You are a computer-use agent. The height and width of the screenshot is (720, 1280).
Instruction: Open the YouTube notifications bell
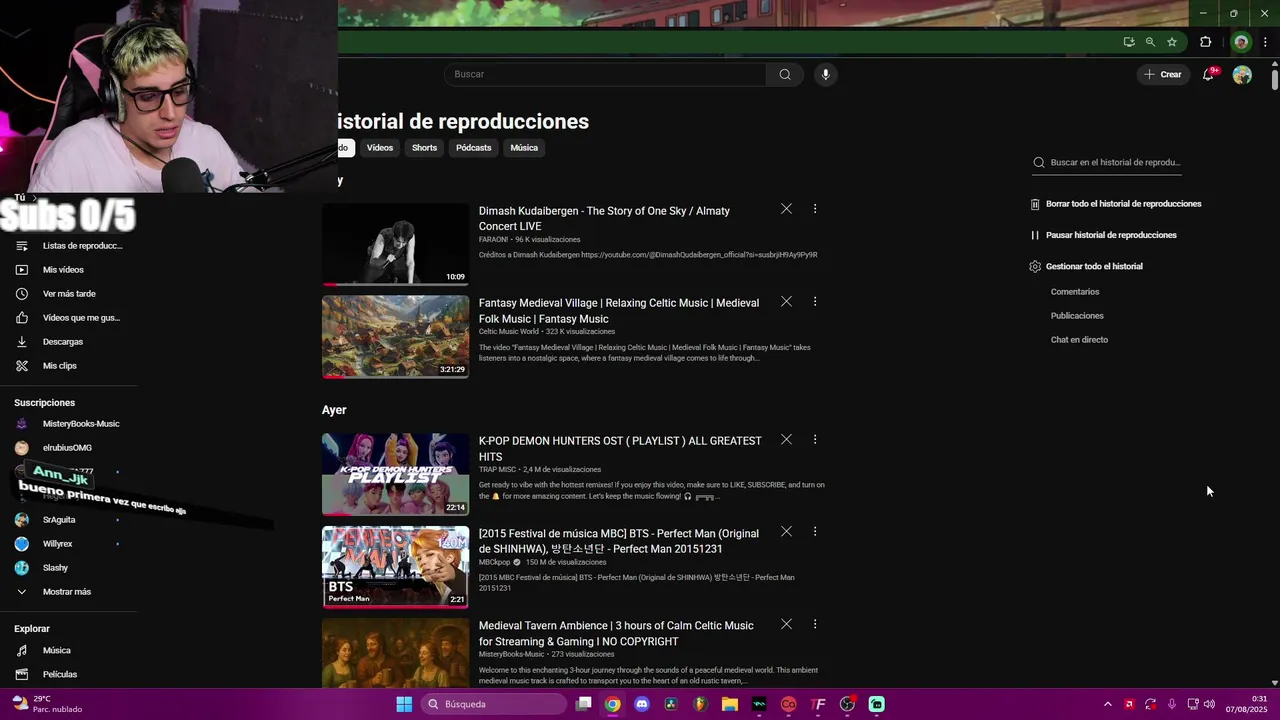(1208, 74)
